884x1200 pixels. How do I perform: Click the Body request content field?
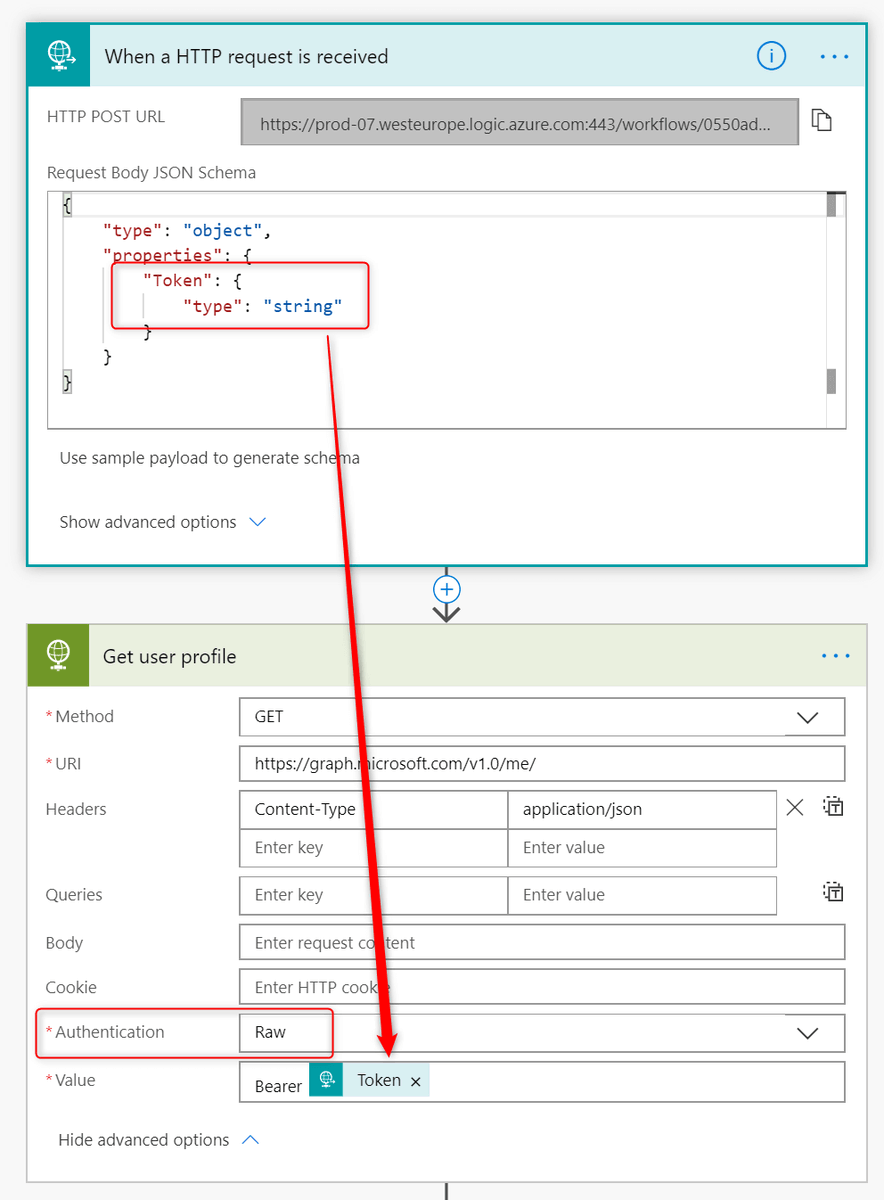[x=541, y=942]
